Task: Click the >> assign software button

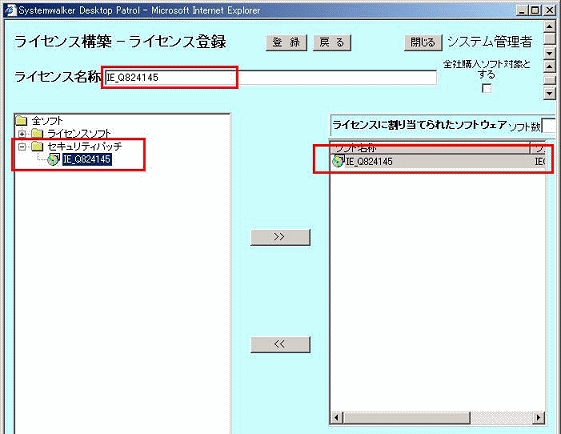Action: (x=280, y=237)
